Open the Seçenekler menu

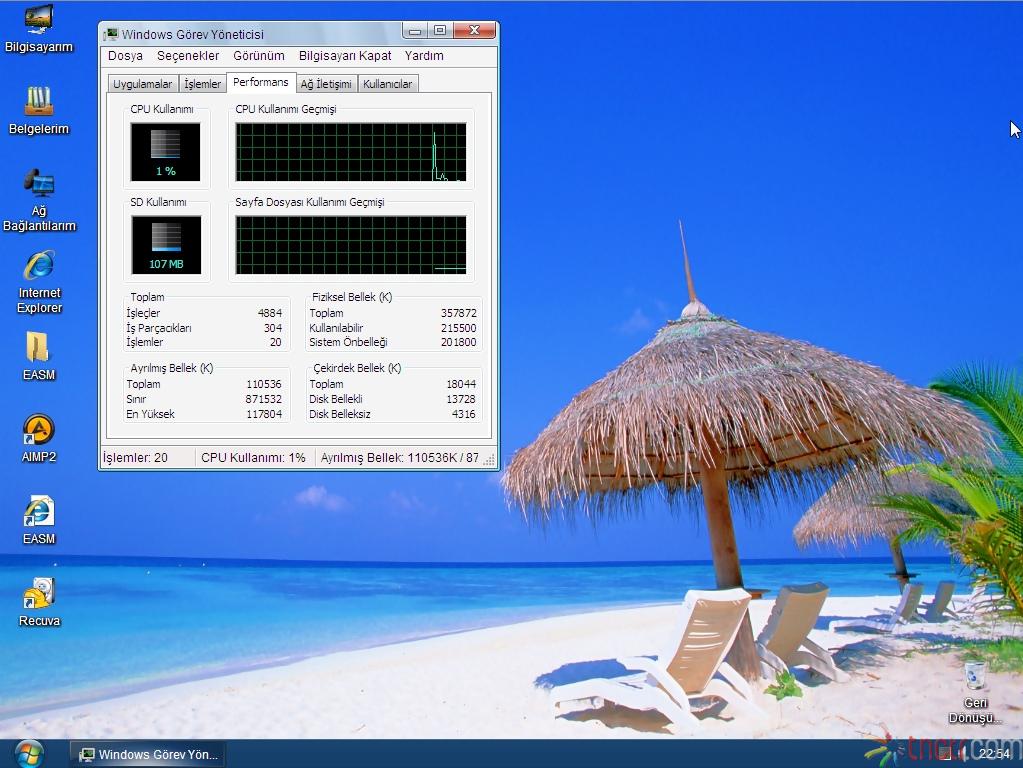[x=188, y=55]
